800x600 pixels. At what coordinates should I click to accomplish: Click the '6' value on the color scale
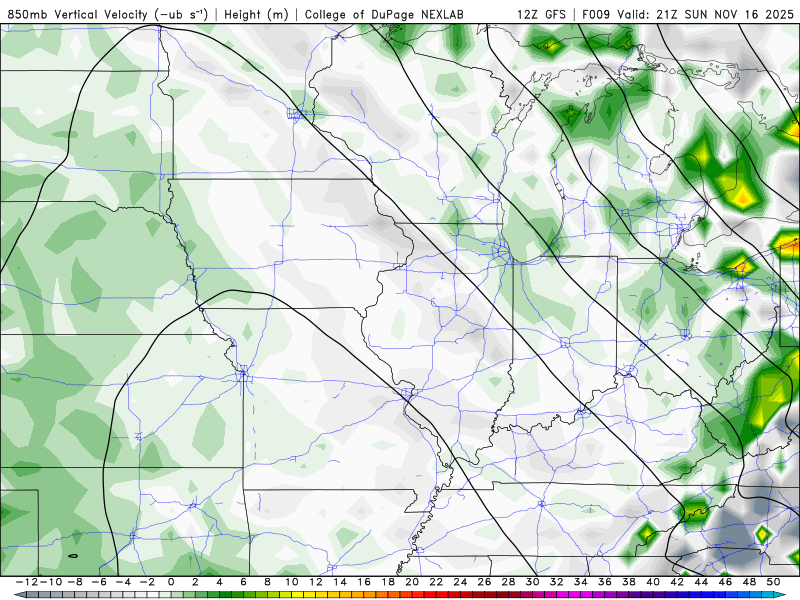[x=243, y=582]
